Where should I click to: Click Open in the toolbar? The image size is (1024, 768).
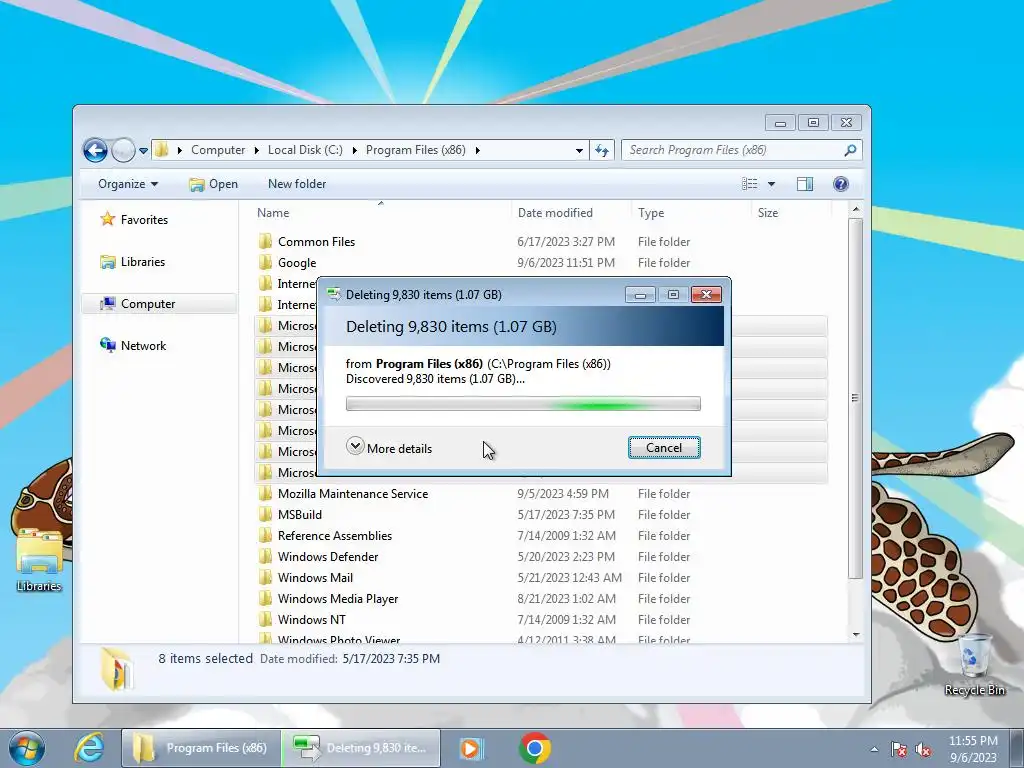(214, 184)
